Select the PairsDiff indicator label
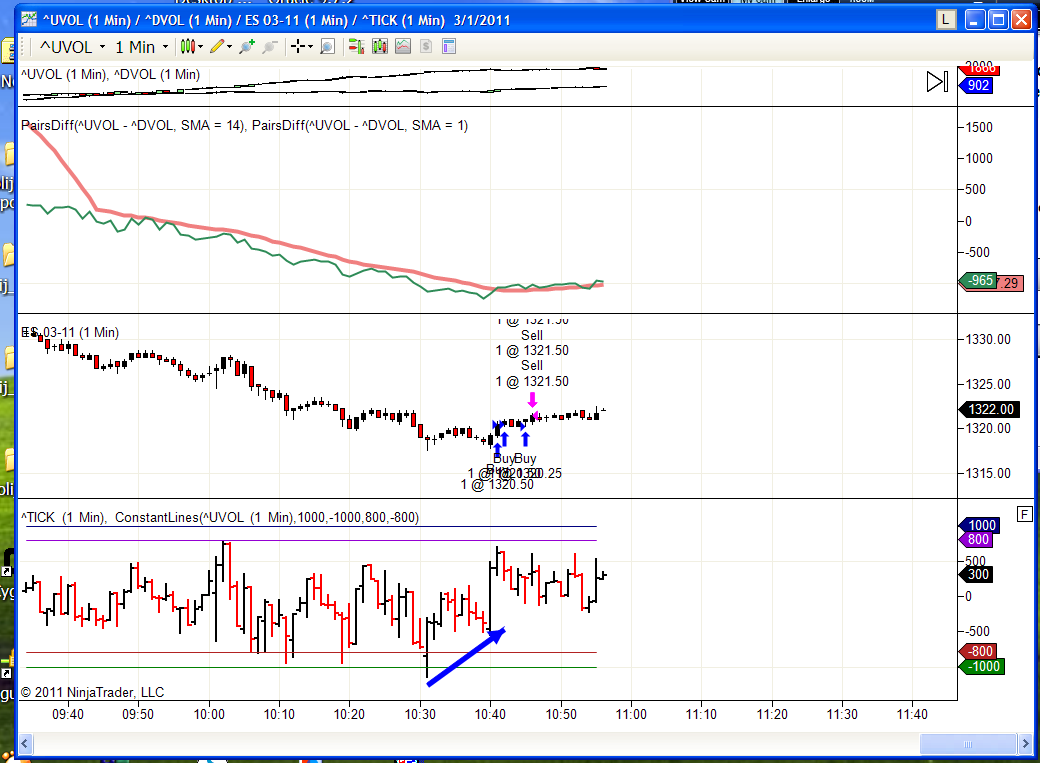 coord(245,125)
